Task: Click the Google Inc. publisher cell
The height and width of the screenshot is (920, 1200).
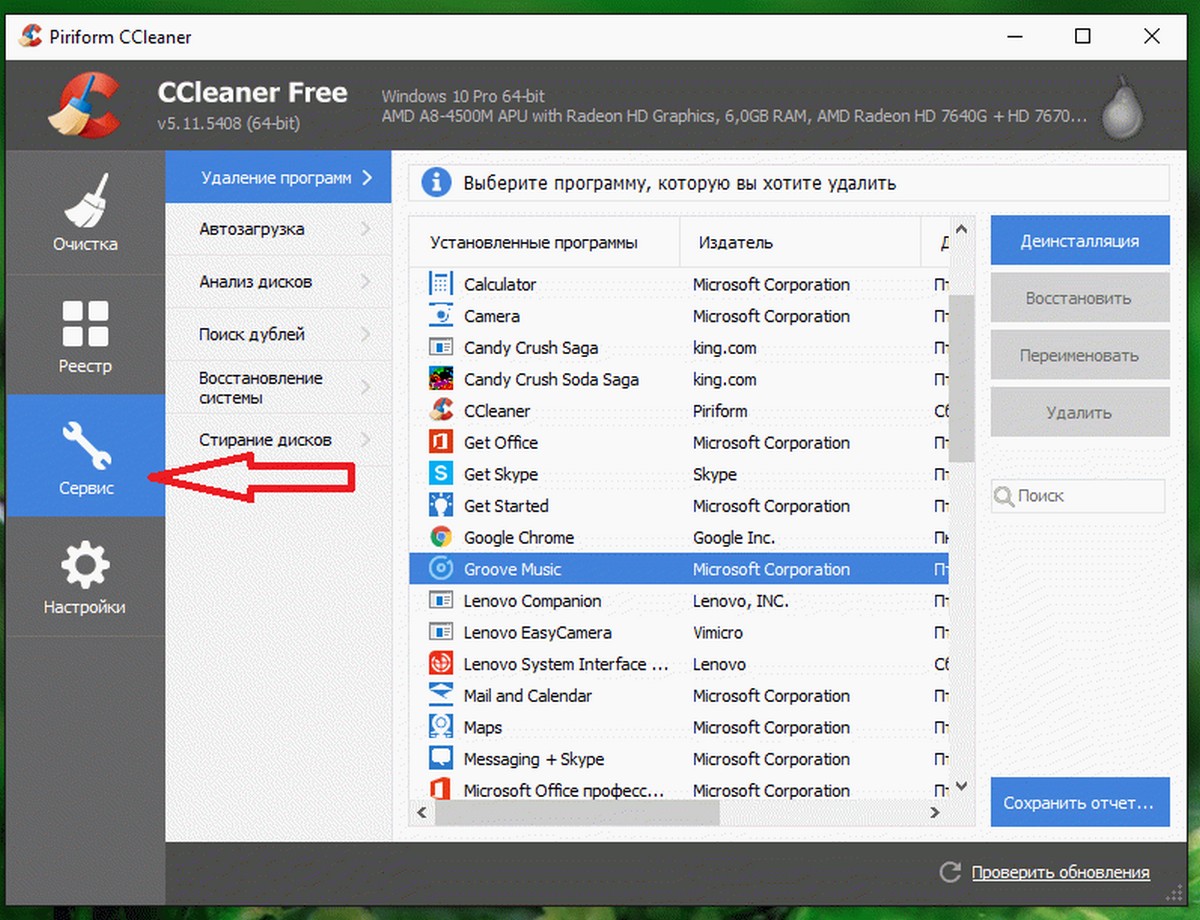Action: point(734,538)
